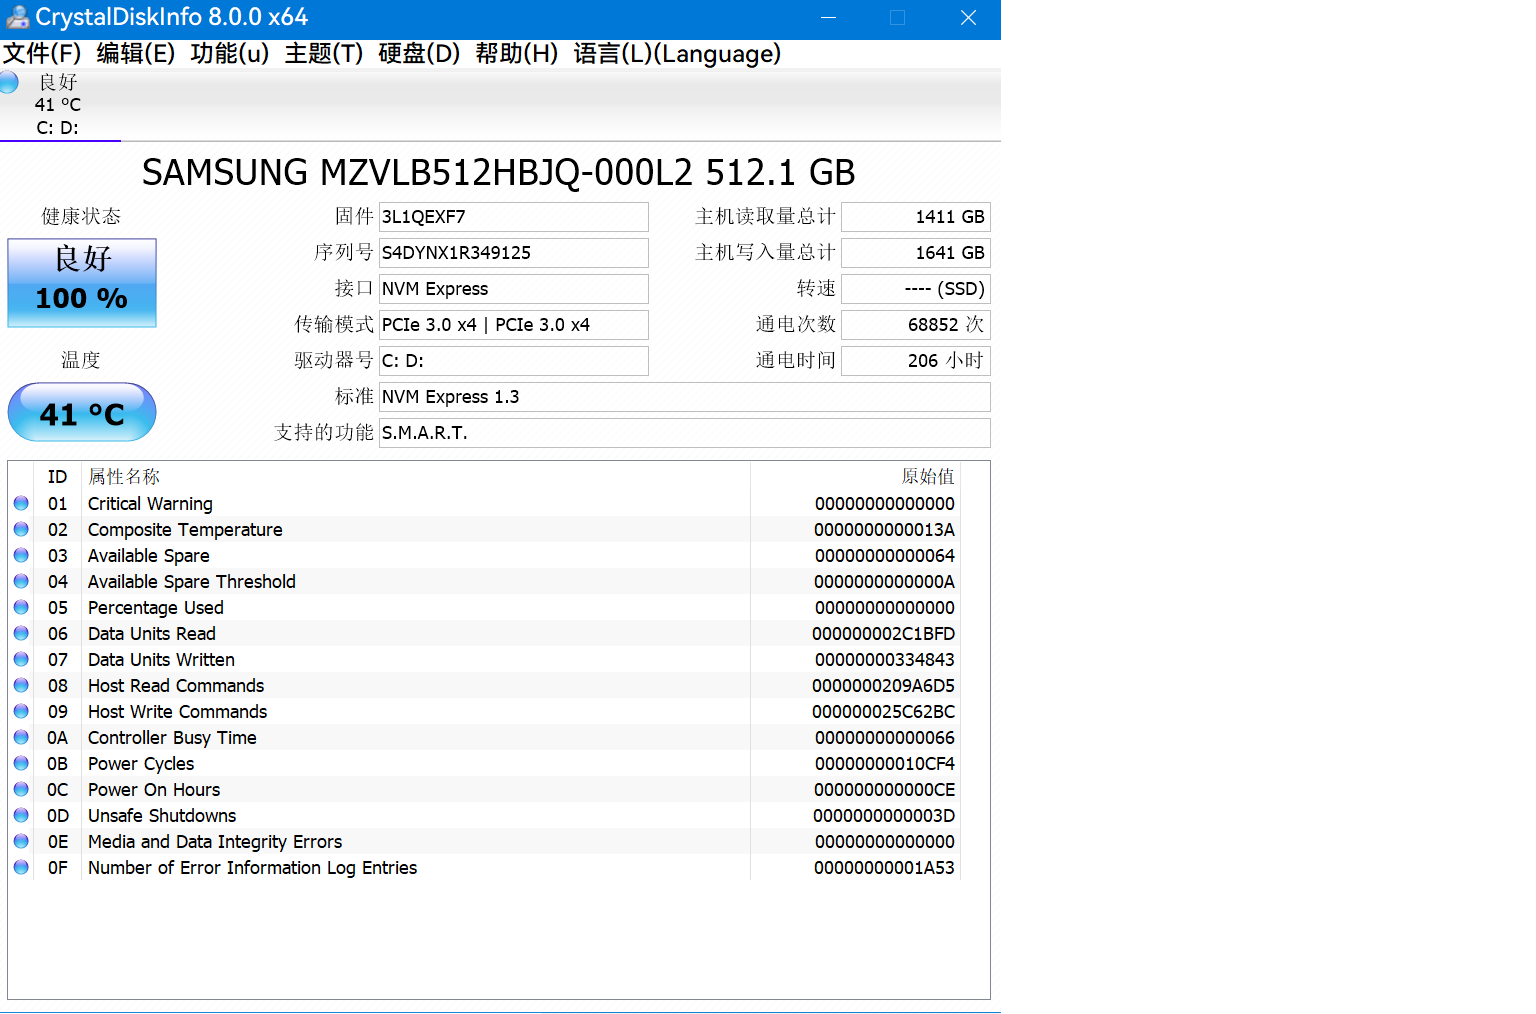Minimize the CrystalDiskInfo window
This screenshot has width=1536, height=1014.
(x=828, y=18)
